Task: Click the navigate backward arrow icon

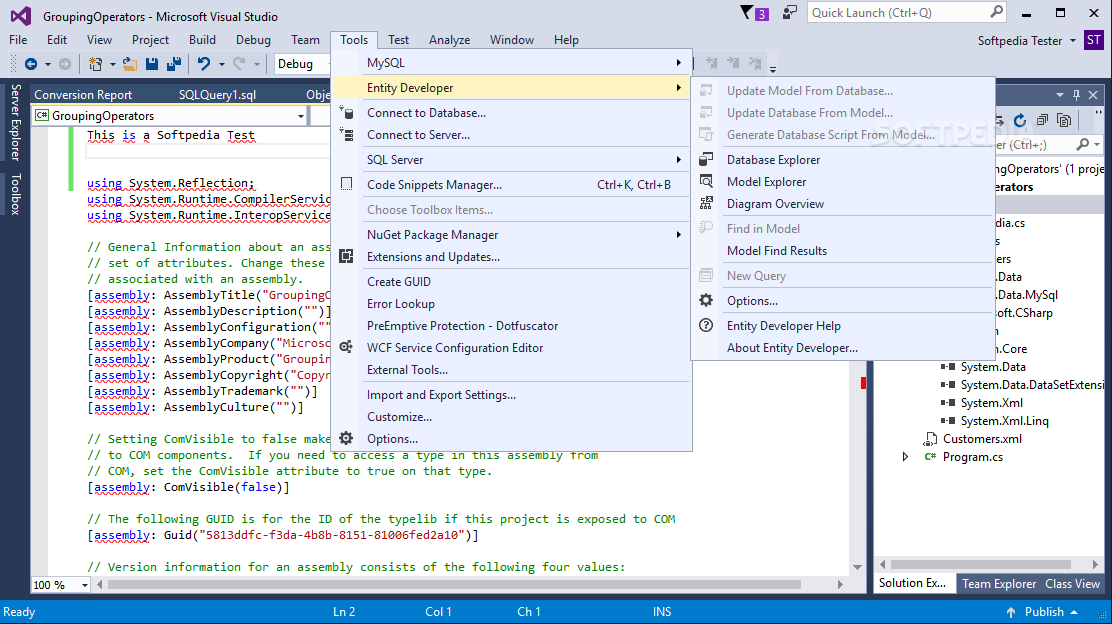Action: pos(30,64)
